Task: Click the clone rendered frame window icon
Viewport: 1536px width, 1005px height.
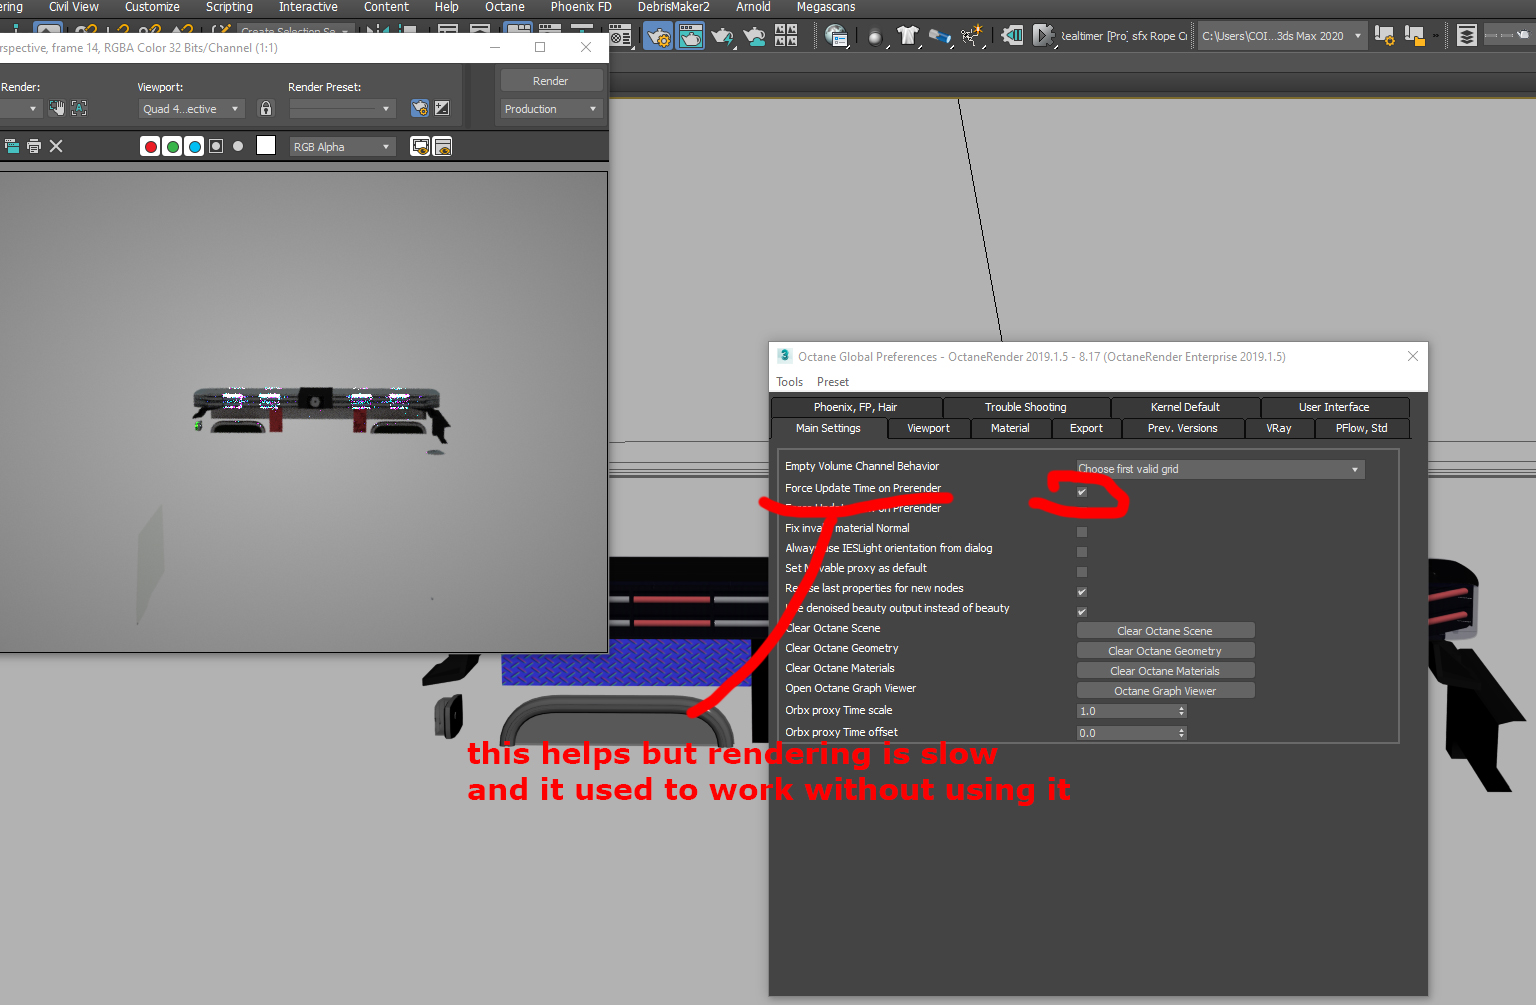Action: [x=12, y=146]
